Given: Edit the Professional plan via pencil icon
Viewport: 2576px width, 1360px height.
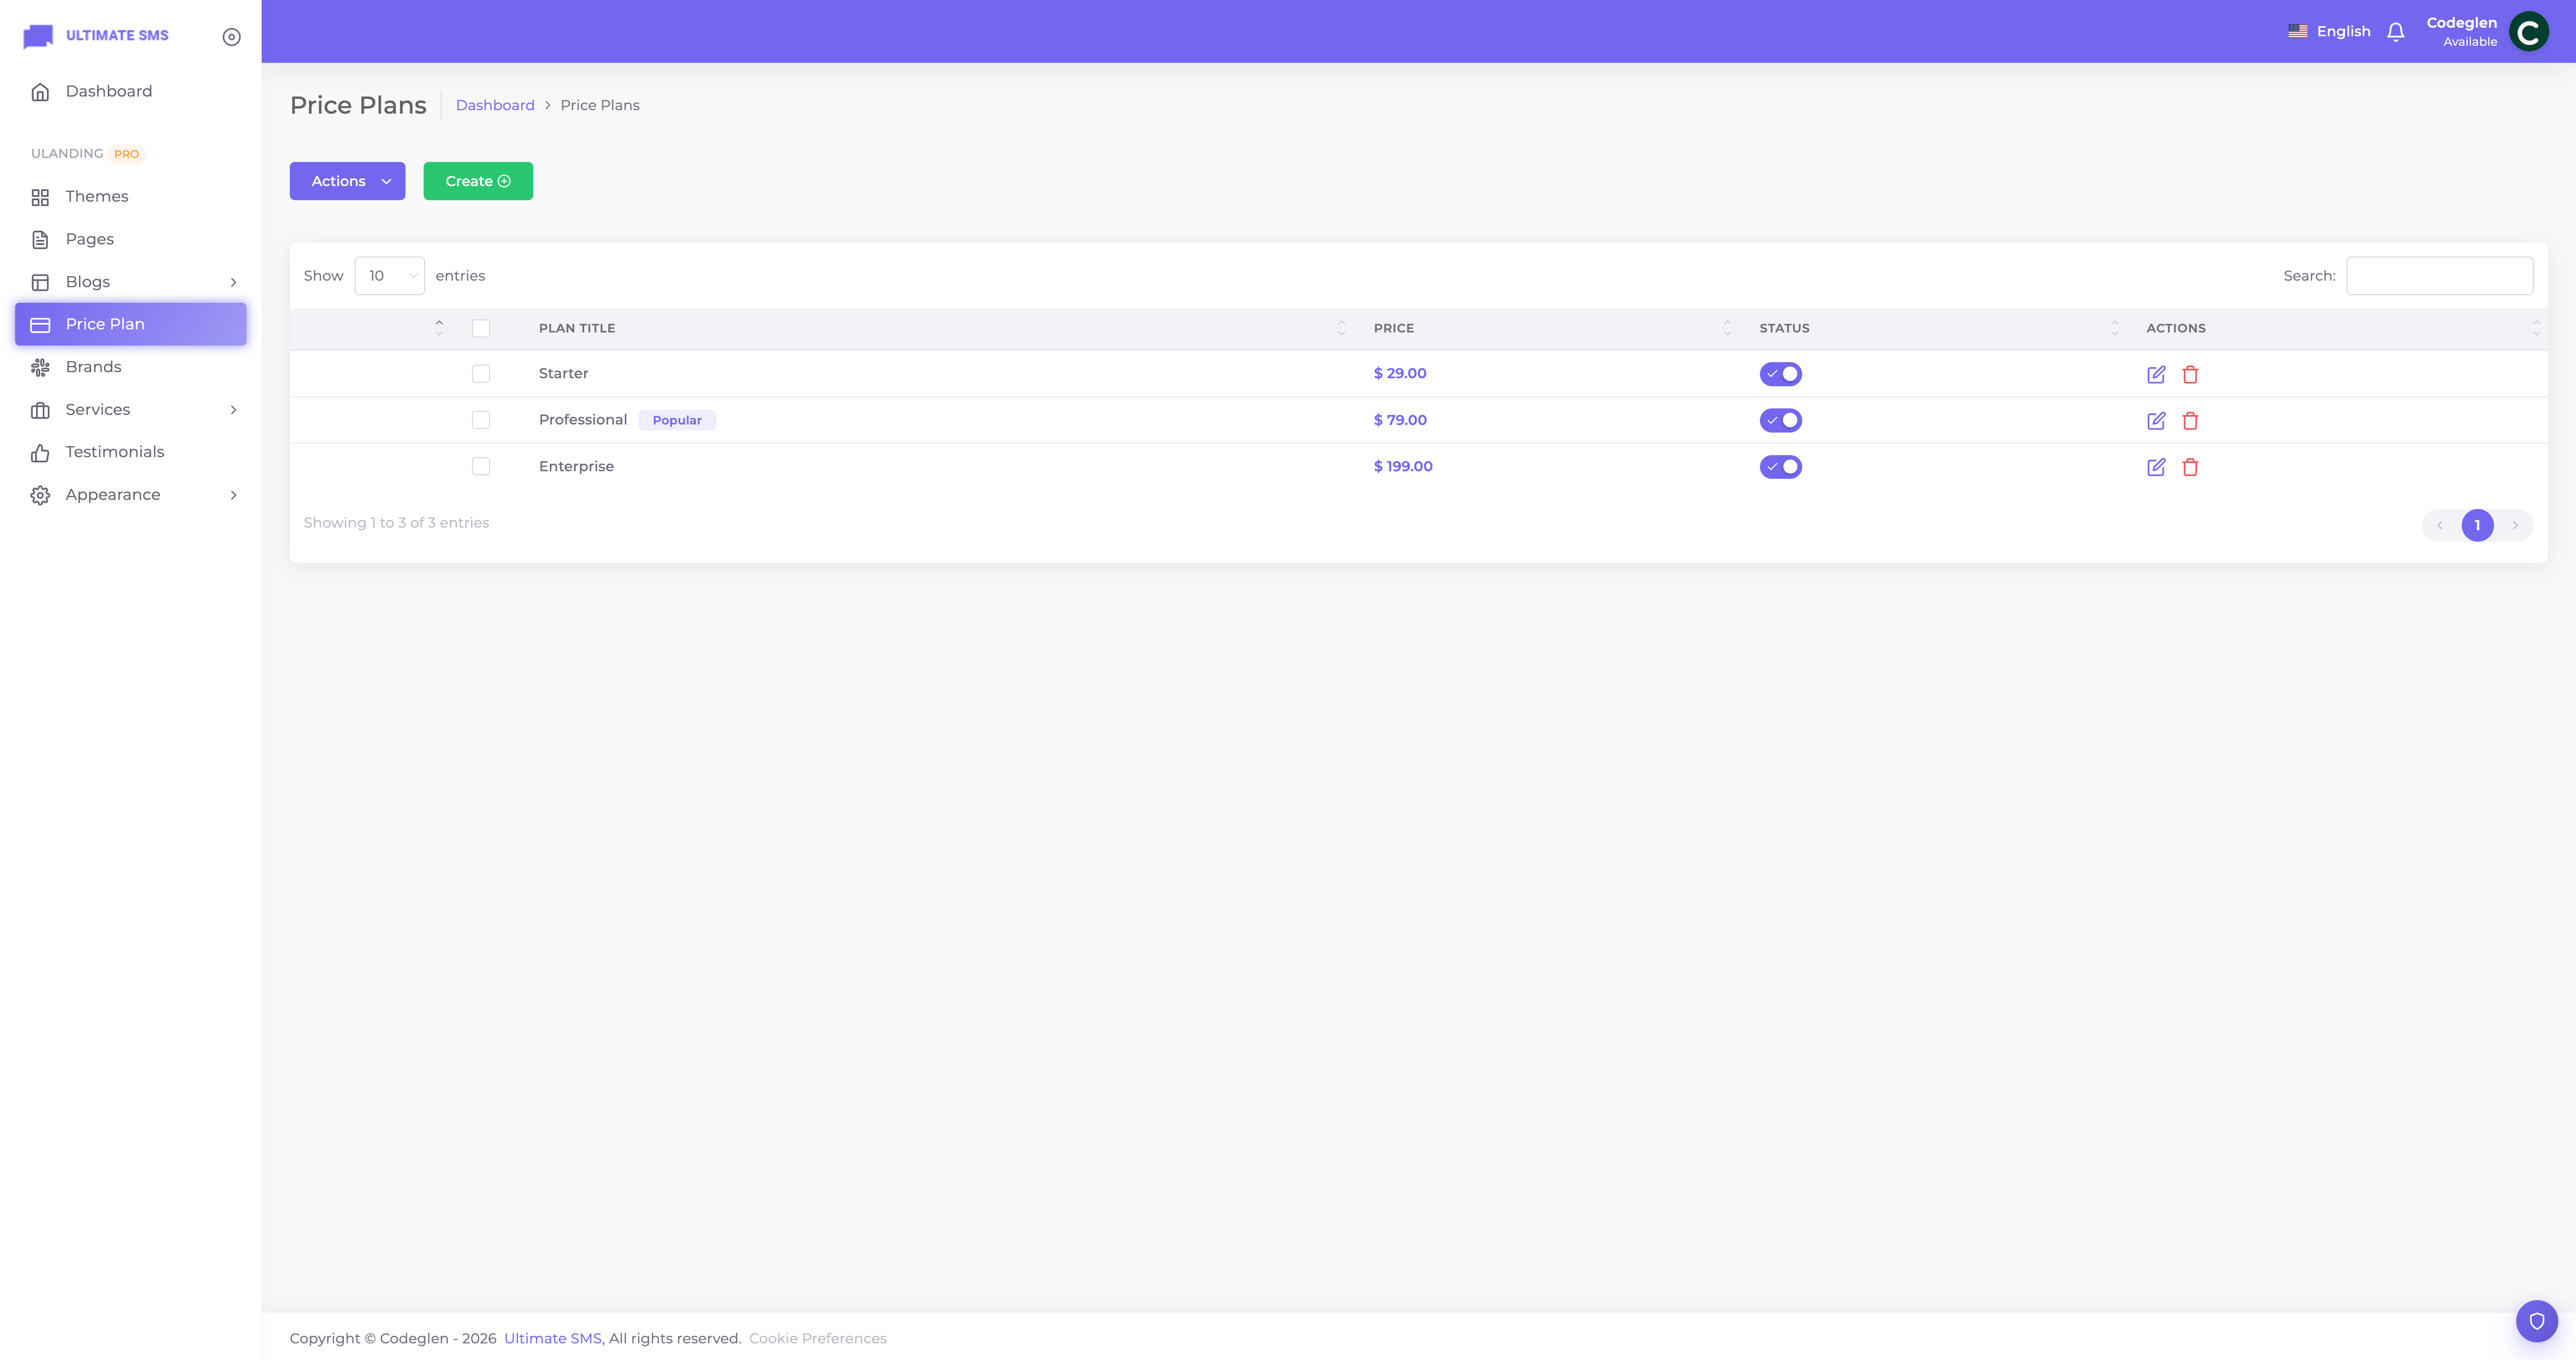Looking at the screenshot, I should (2156, 420).
